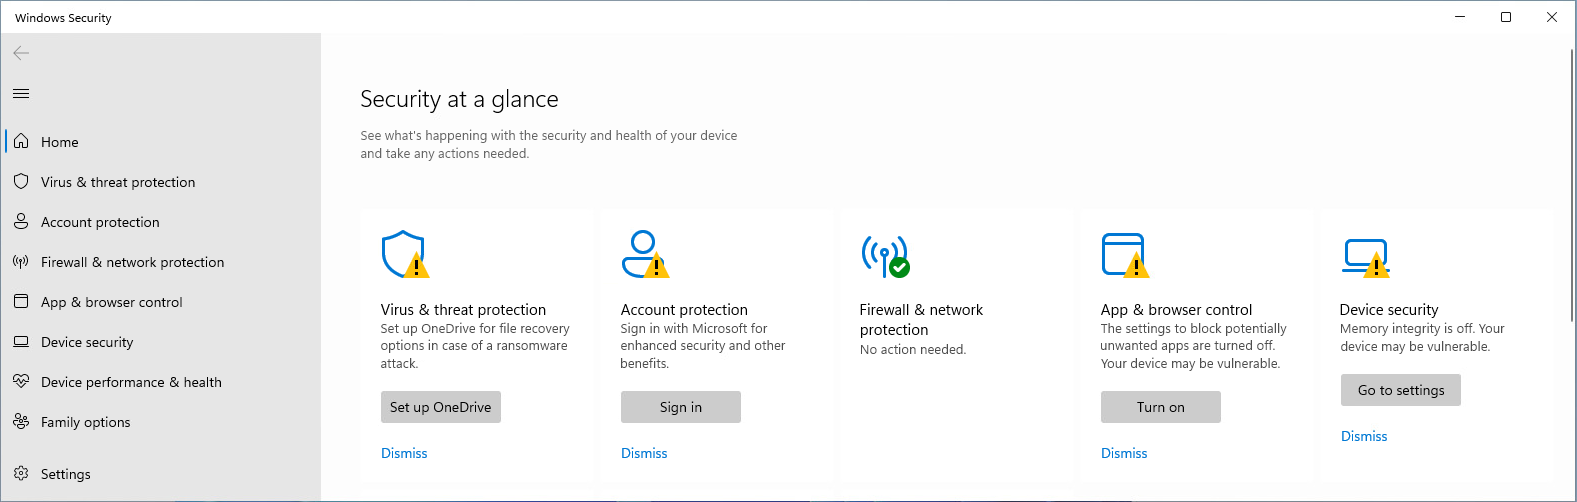The height and width of the screenshot is (502, 1577).
Task: Minimize the Windows Security window
Action: pos(1460,17)
